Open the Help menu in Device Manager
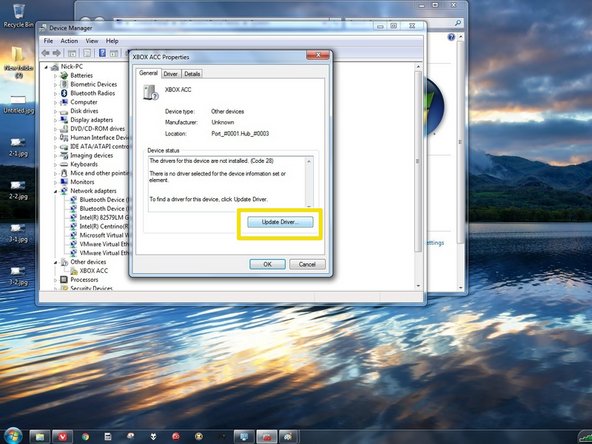The width and height of the screenshot is (592, 444). tap(112, 41)
